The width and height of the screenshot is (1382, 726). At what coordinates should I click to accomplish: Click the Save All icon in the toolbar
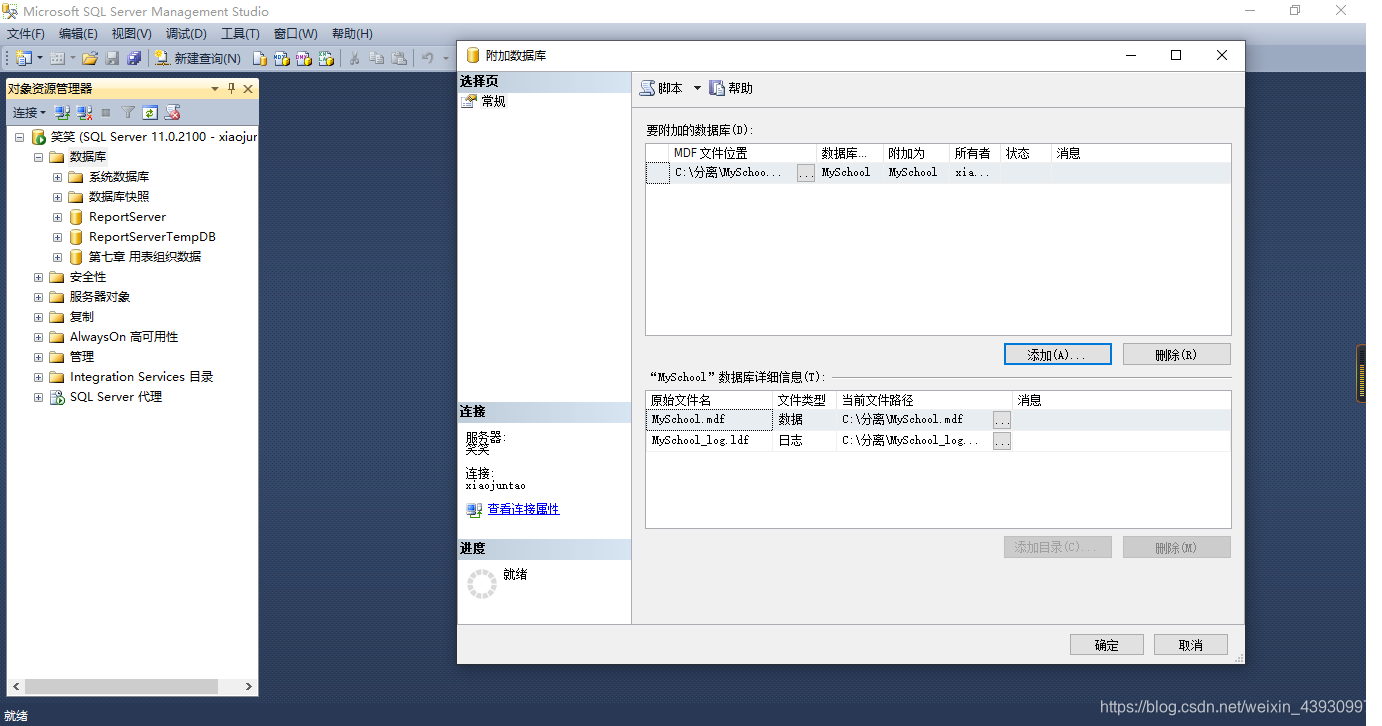click(134, 58)
